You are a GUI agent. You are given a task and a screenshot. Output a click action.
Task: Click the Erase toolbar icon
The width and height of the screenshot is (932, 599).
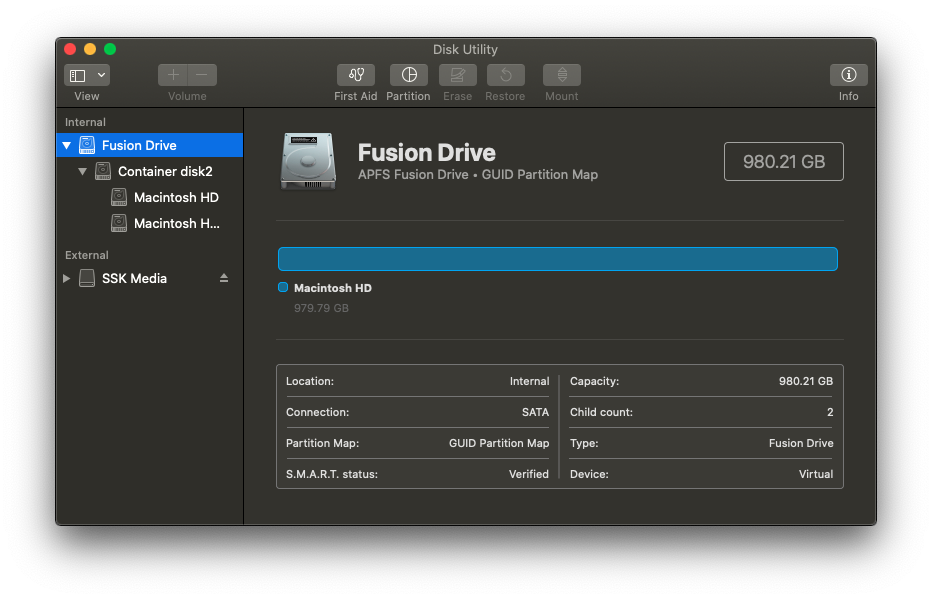pos(457,75)
